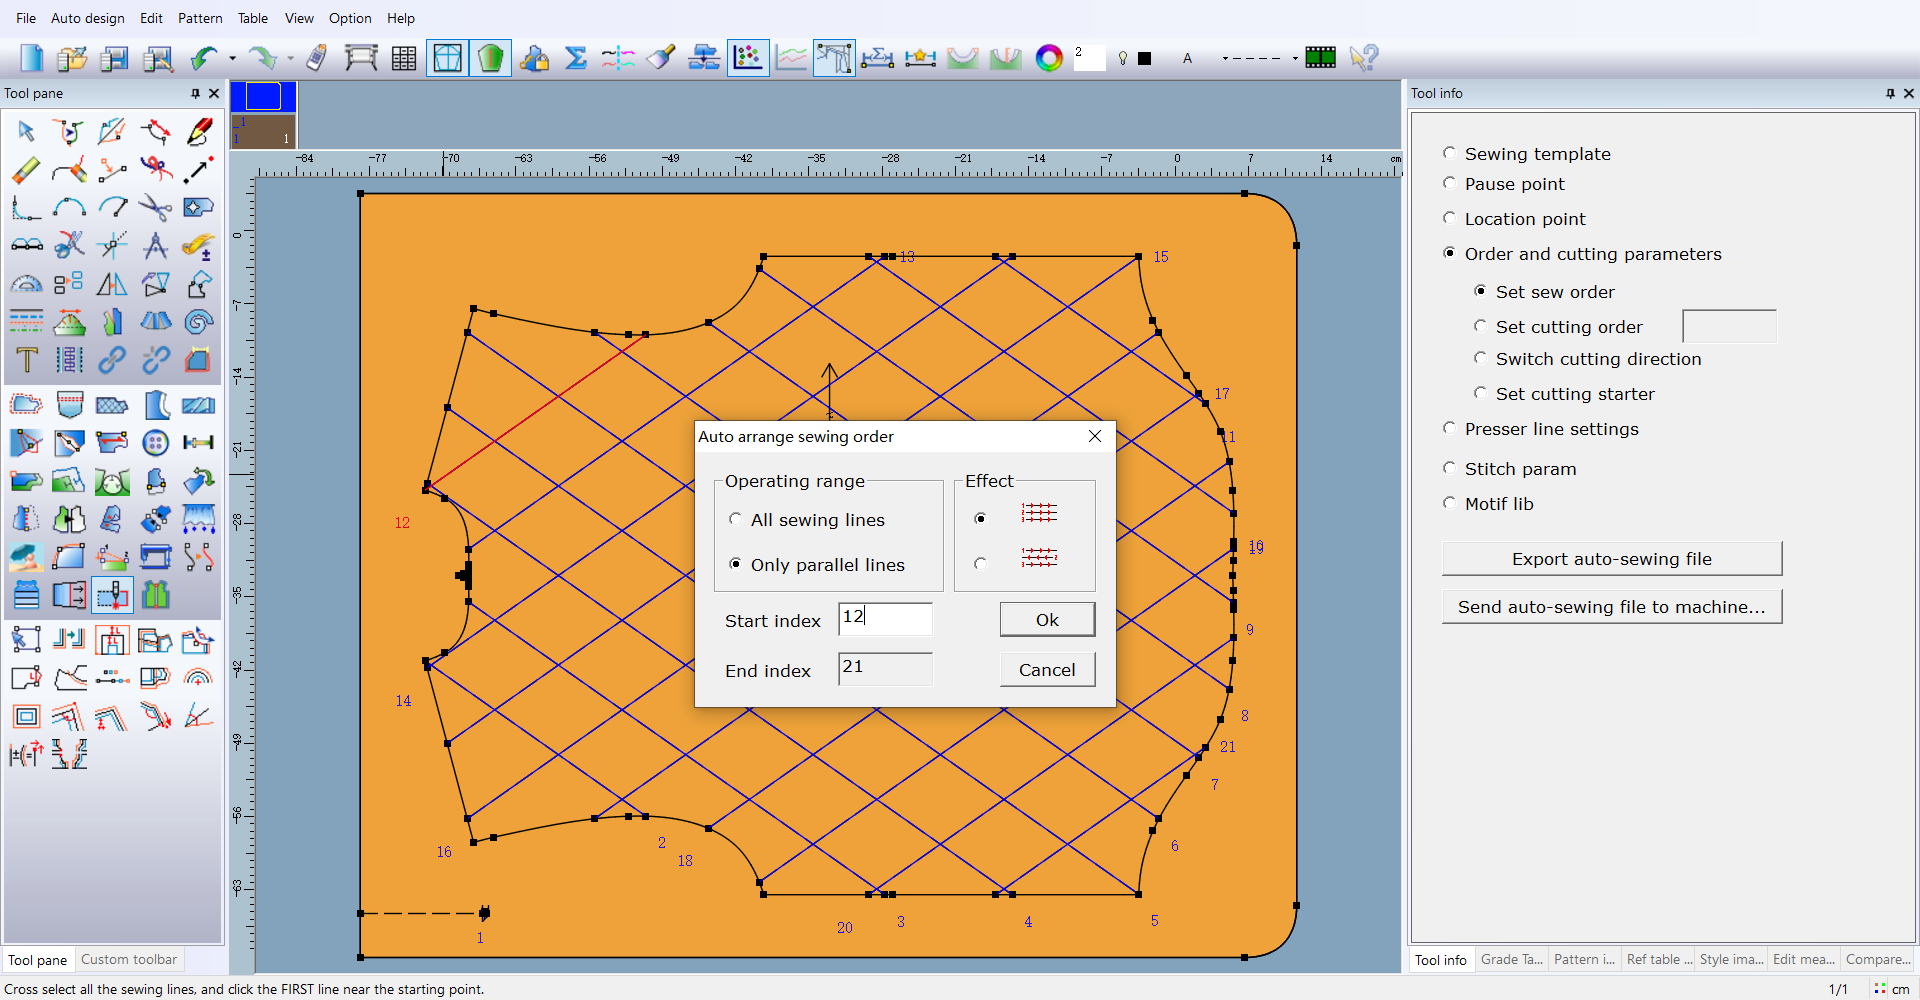Click Cancel in Auto arrange sewing order
The image size is (1920, 1000).
(1047, 669)
